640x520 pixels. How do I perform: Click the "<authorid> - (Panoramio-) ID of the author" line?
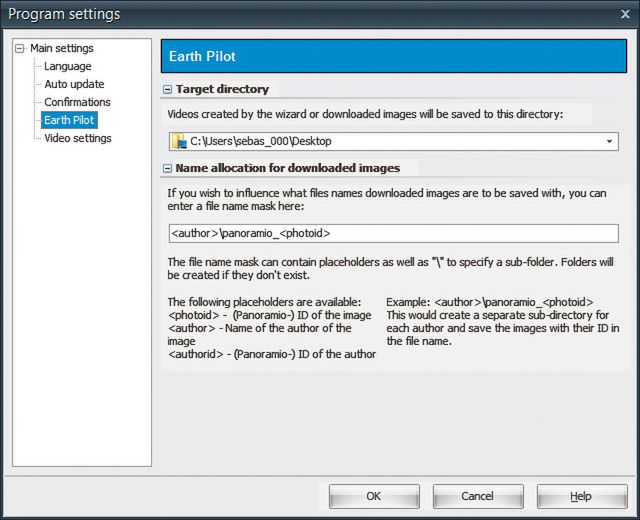272,354
